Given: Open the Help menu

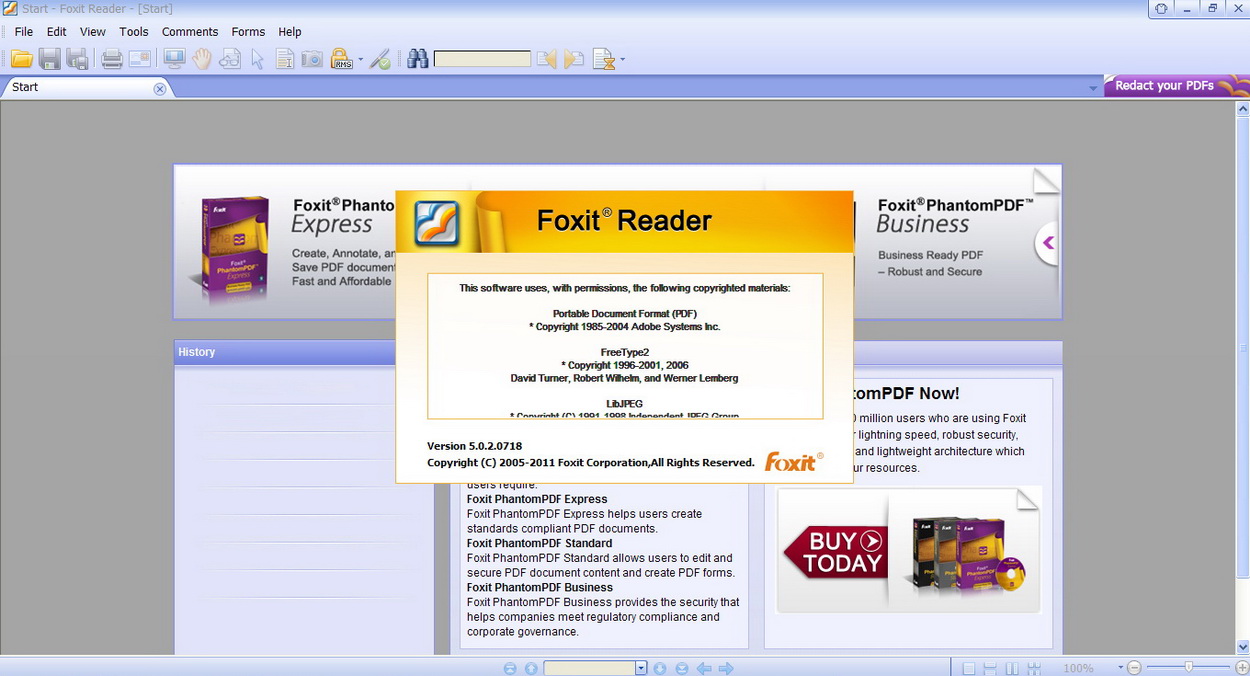Looking at the screenshot, I should pos(290,32).
